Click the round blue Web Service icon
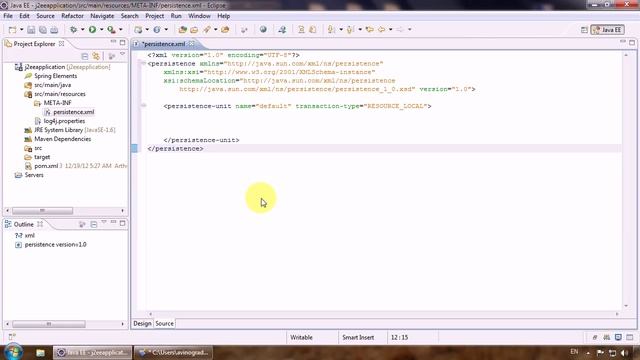This screenshot has width=640, height=360. 157,30
